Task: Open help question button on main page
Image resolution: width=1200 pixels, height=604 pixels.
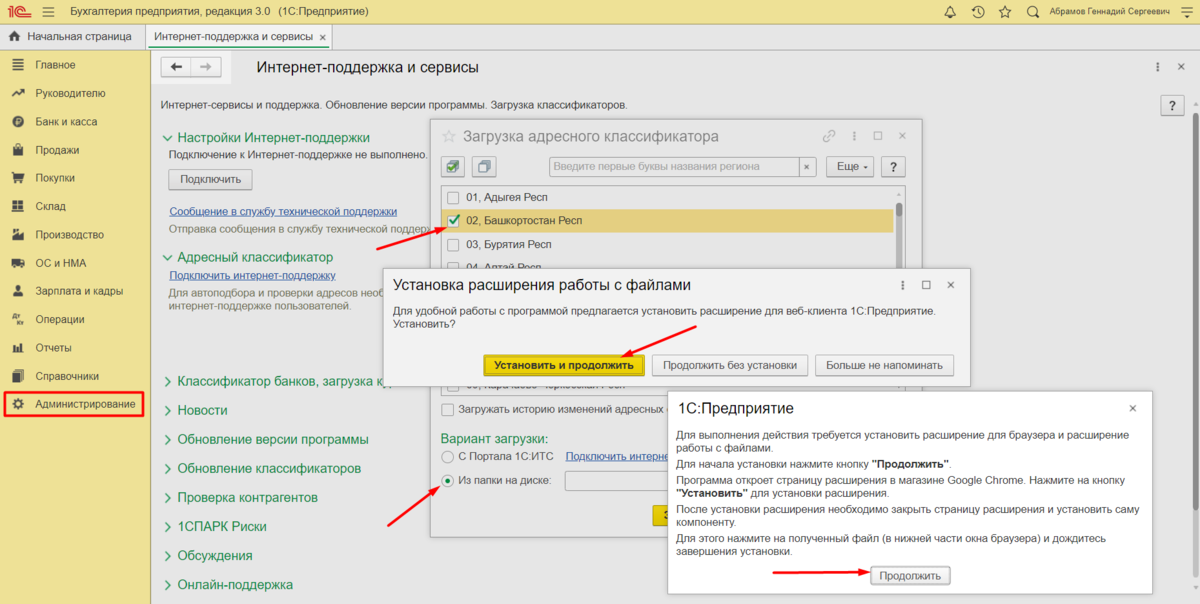Action: 1172,105
